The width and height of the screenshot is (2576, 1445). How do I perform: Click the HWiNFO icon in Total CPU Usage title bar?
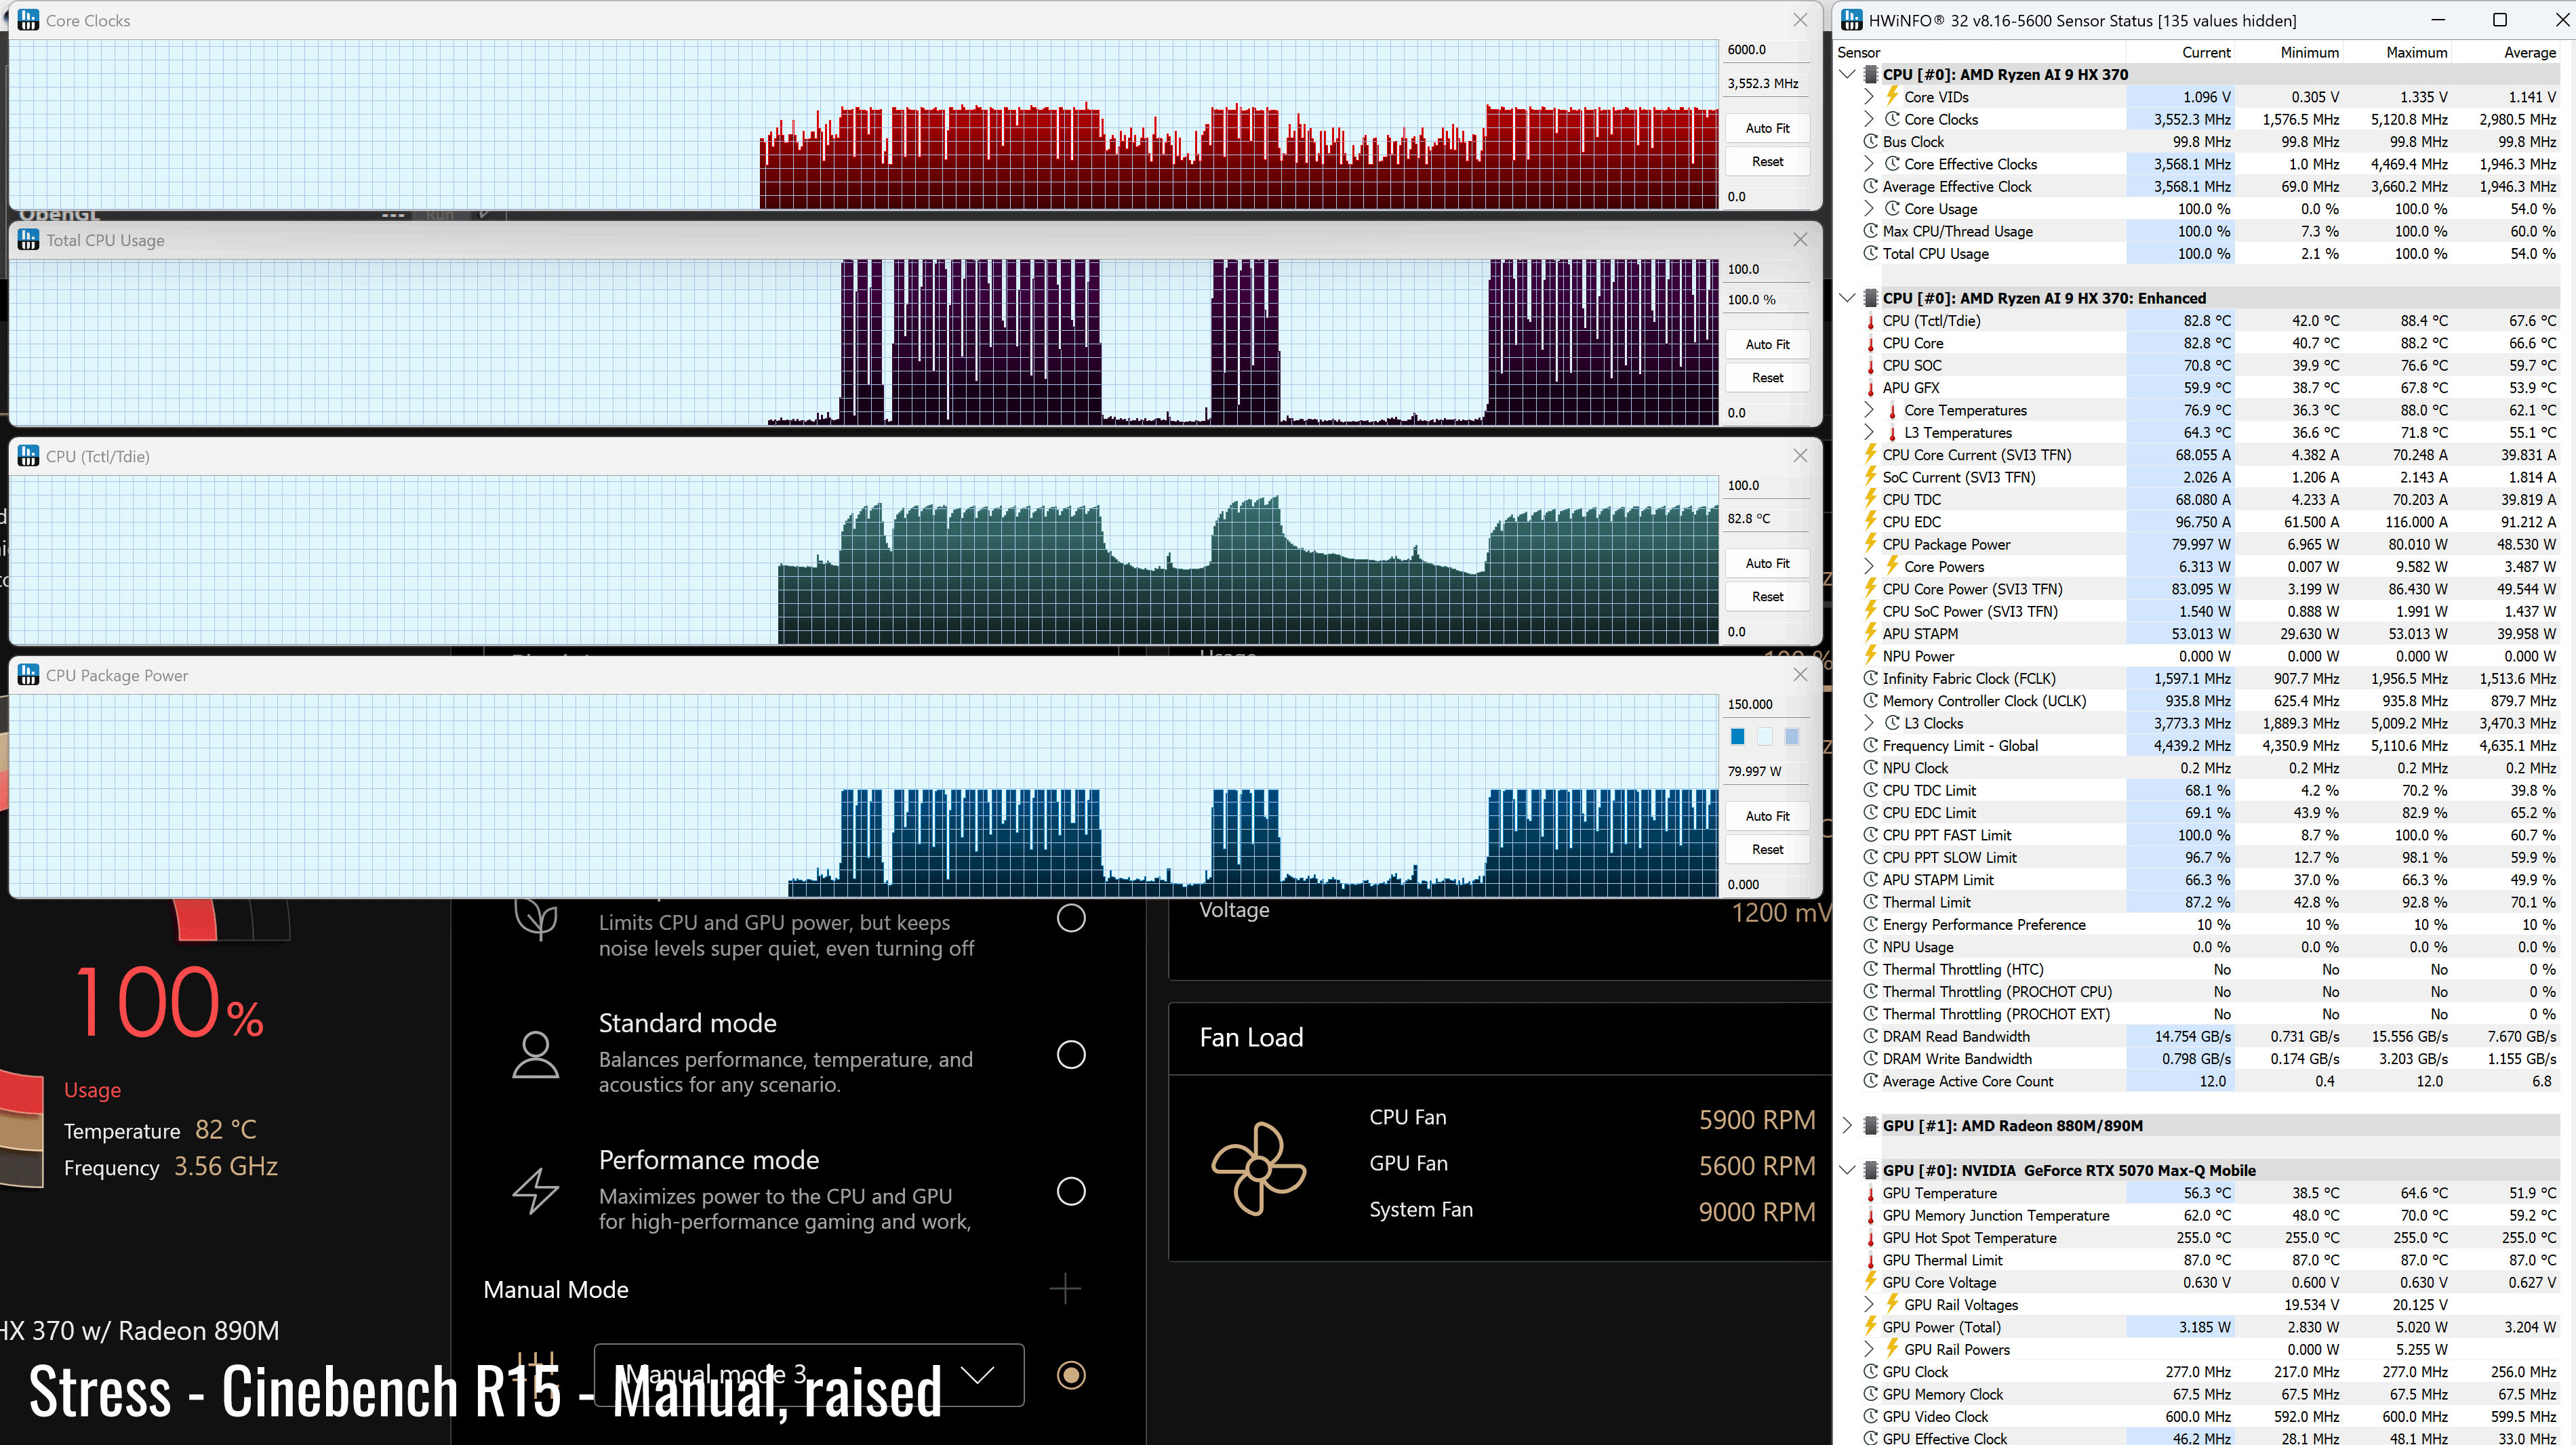click(x=28, y=239)
